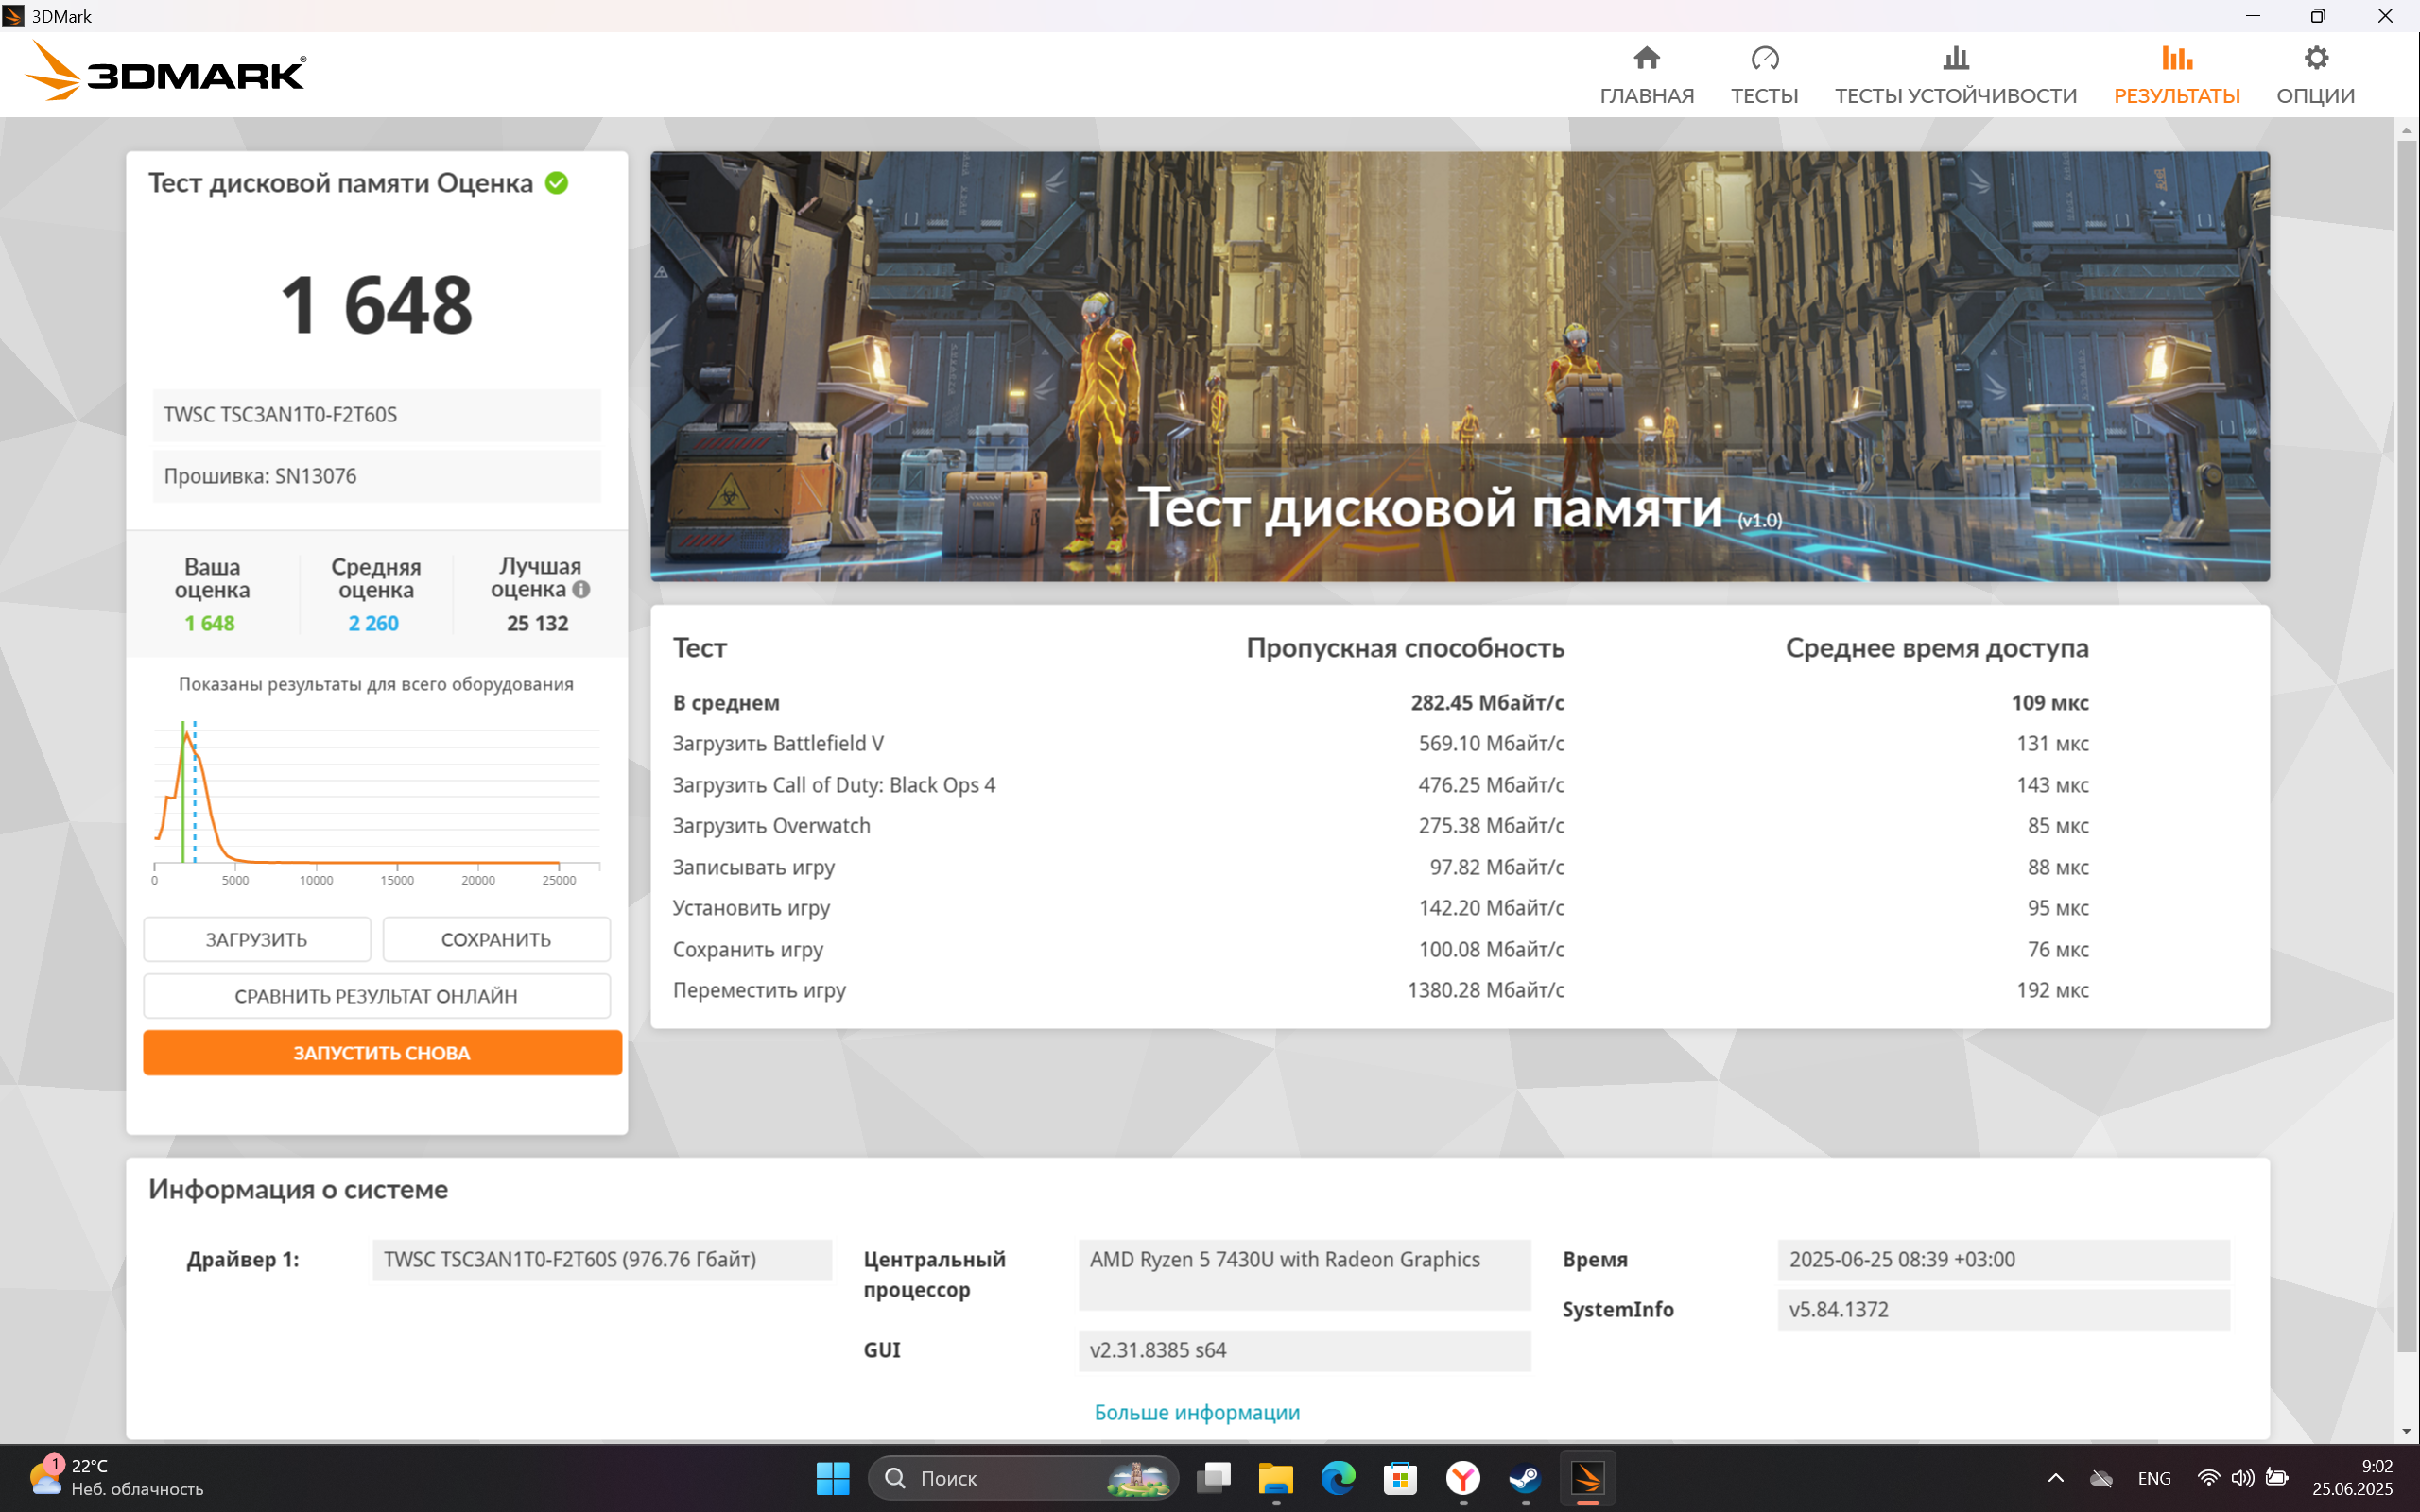The image size is (2420, 1512).
Task: Click the storage benchmark banner image
Action: click(1459, 366)
